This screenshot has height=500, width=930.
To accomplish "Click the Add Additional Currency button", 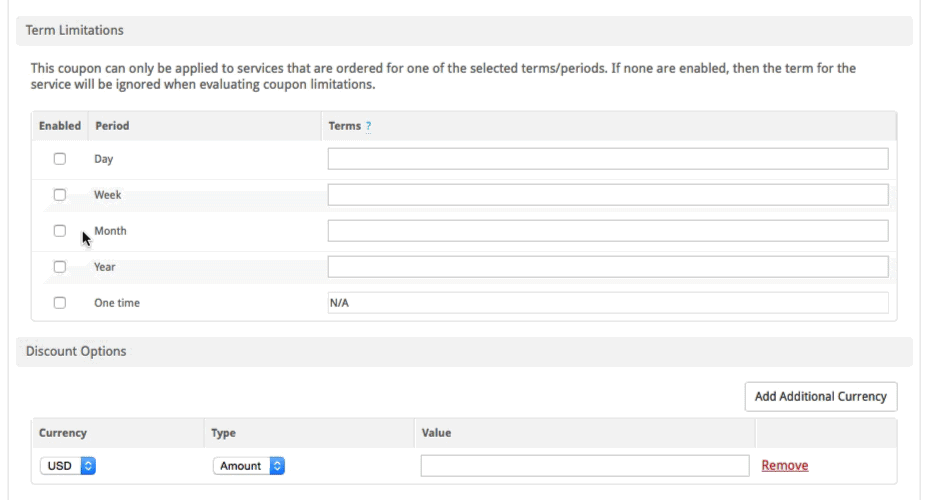I will point(821,396).
